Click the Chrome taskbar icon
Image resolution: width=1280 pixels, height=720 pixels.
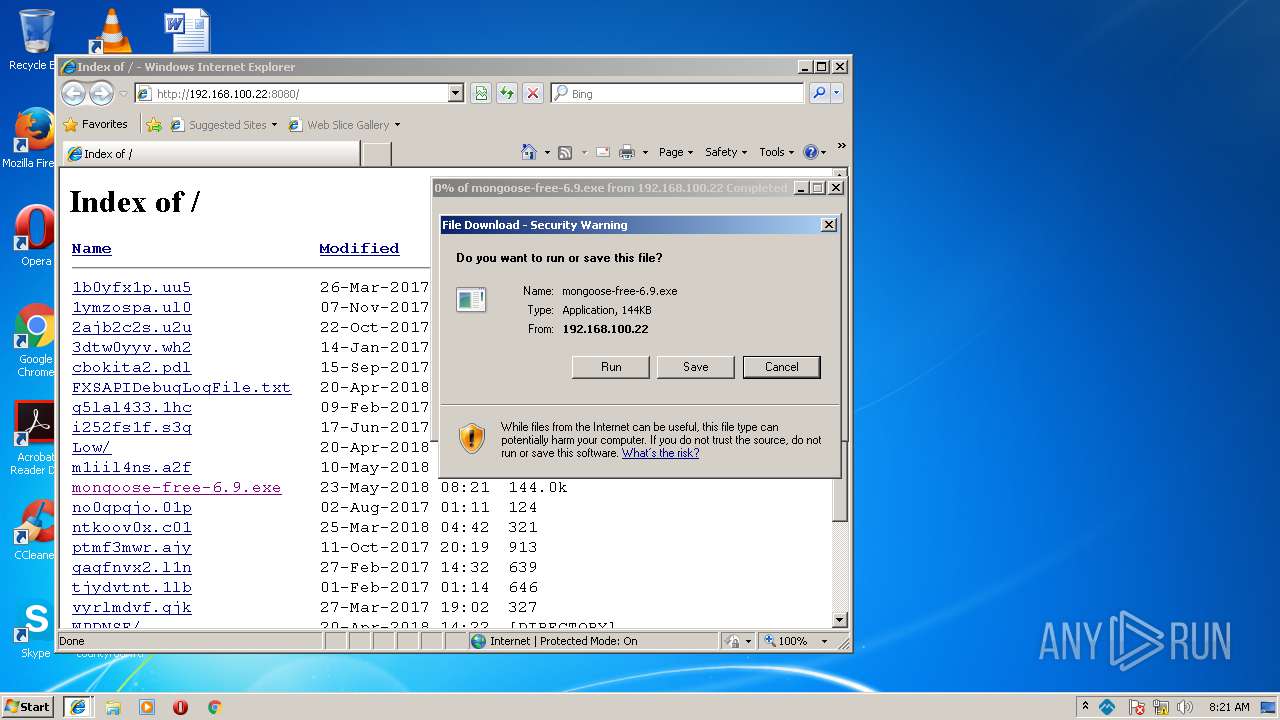pyautogui.click(x=214, y=707)
